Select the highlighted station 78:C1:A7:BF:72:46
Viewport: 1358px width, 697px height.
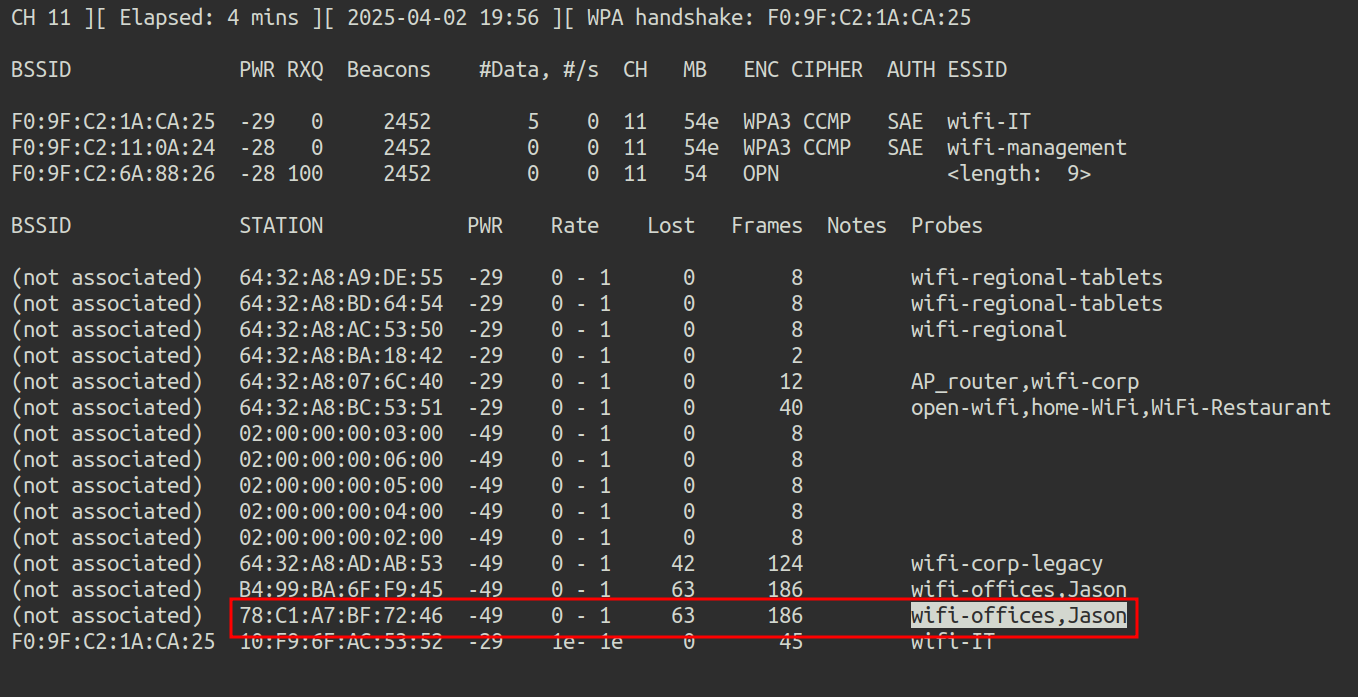tap(341, 616)
